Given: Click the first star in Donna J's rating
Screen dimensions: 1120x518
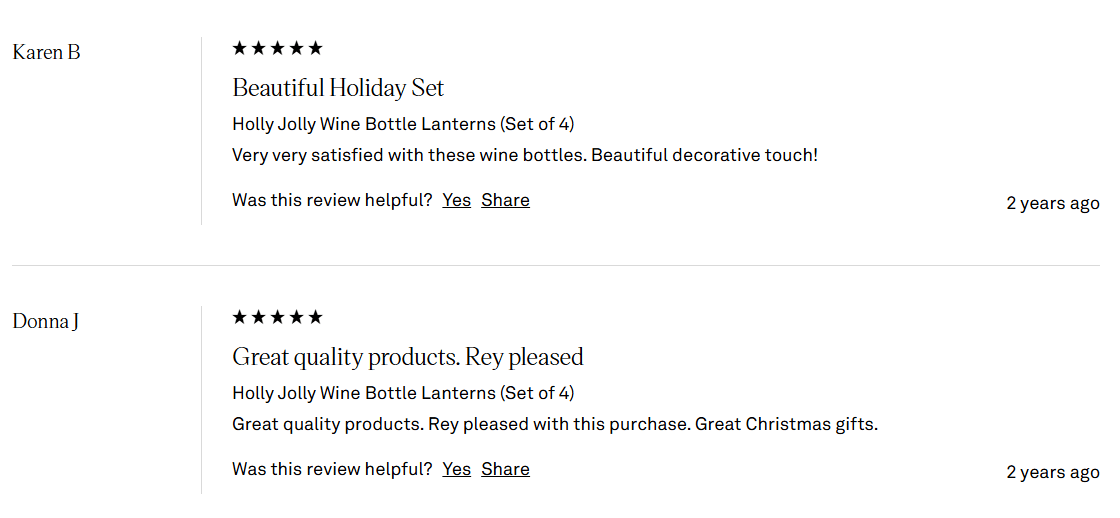Looking at the screenshot, I should (240, 317).
